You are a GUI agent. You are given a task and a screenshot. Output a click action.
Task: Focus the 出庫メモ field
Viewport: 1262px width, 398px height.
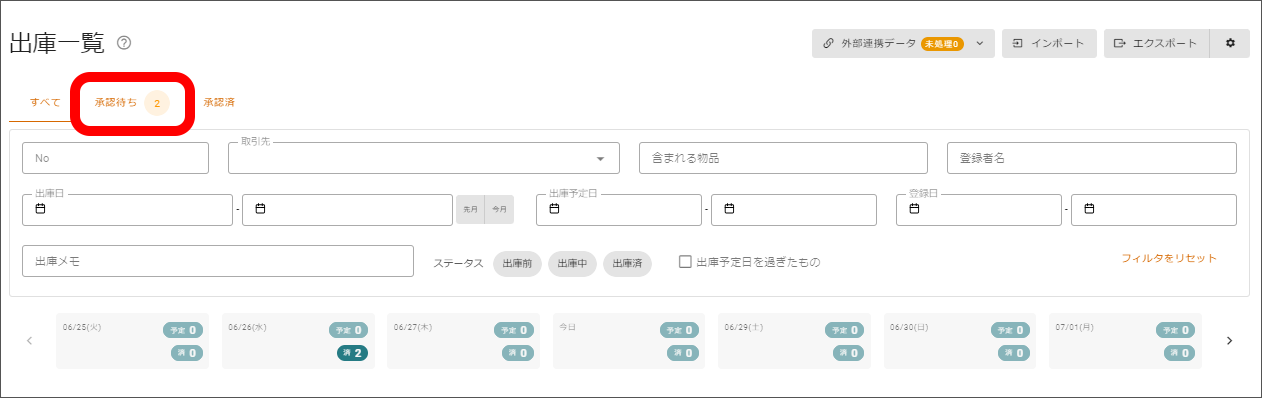tap(218, 261)
